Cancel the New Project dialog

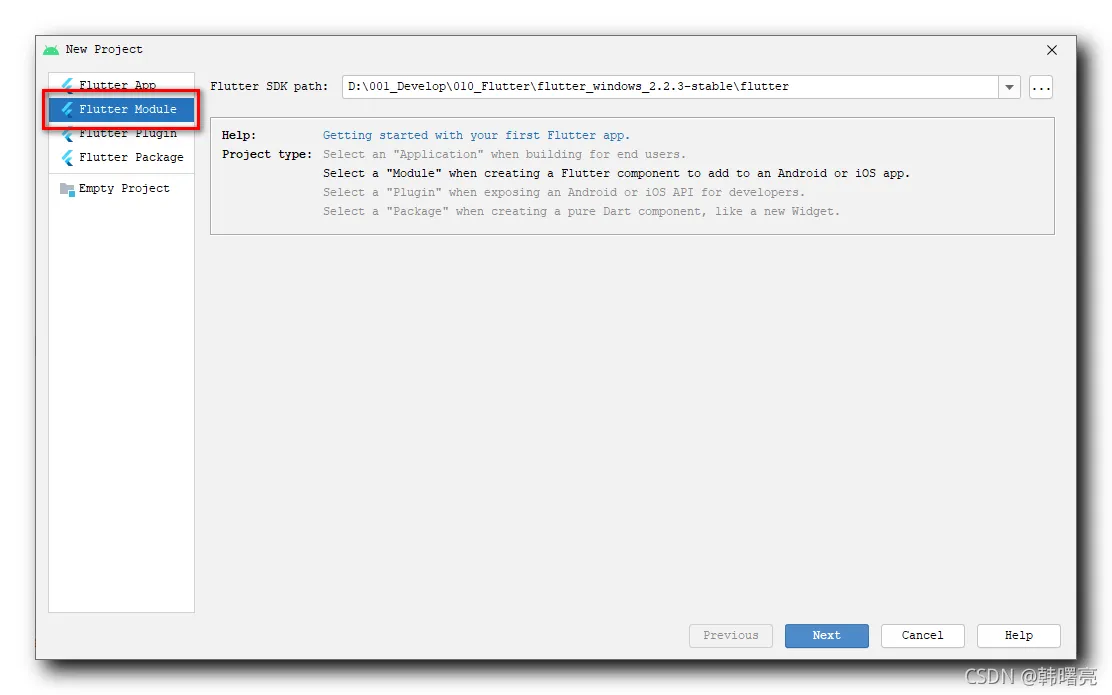point(922,635)
